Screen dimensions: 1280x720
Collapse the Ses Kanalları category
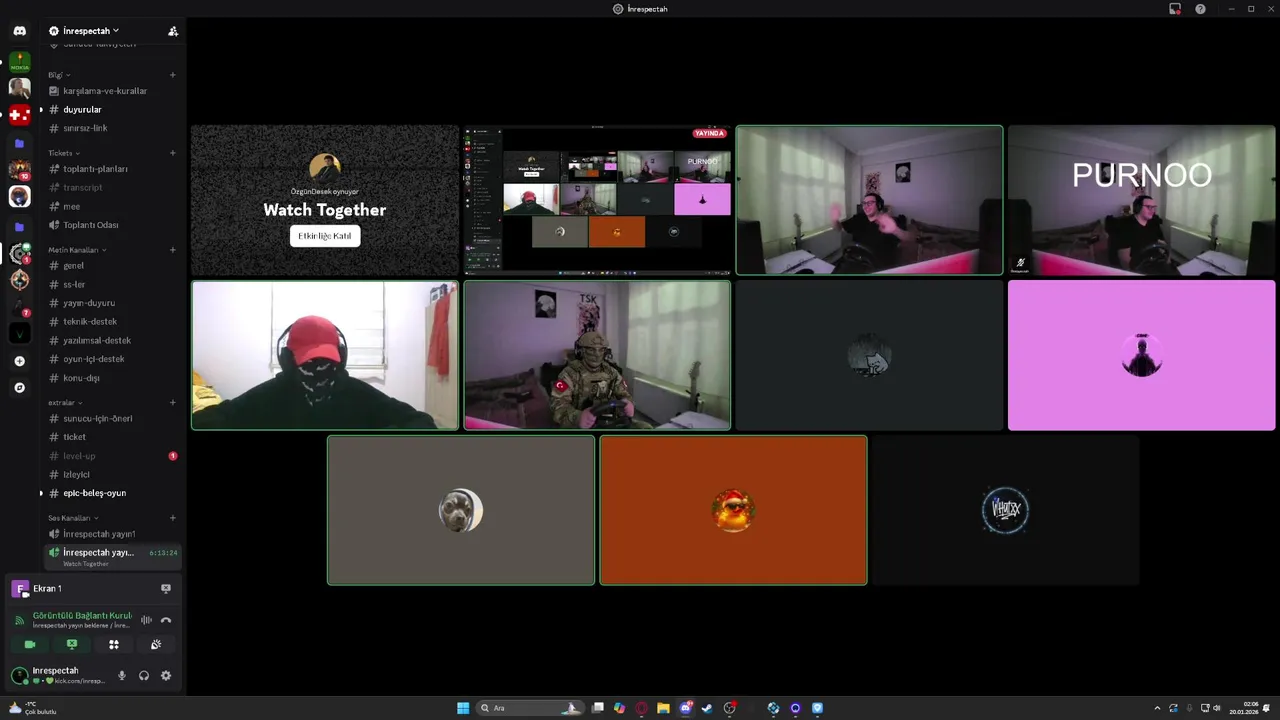tap(73, 518)
